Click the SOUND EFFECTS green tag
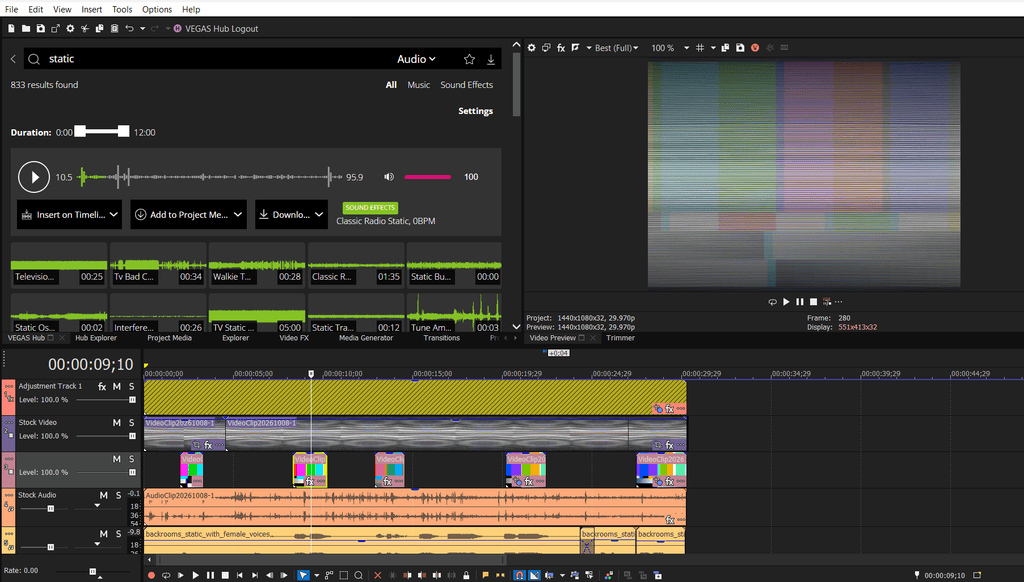Viewport: 1024px width, 582px height. pos(370,208)
